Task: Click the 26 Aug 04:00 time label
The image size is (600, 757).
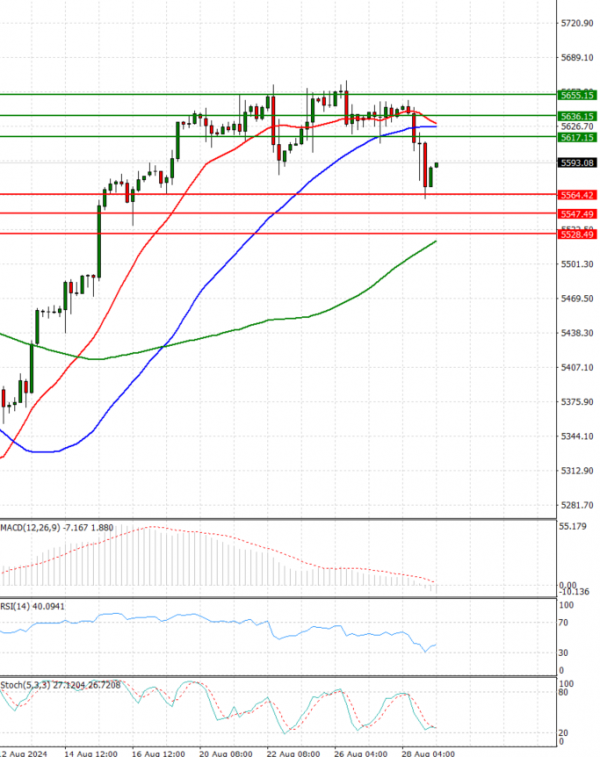Action: click(x=361, y=754)
